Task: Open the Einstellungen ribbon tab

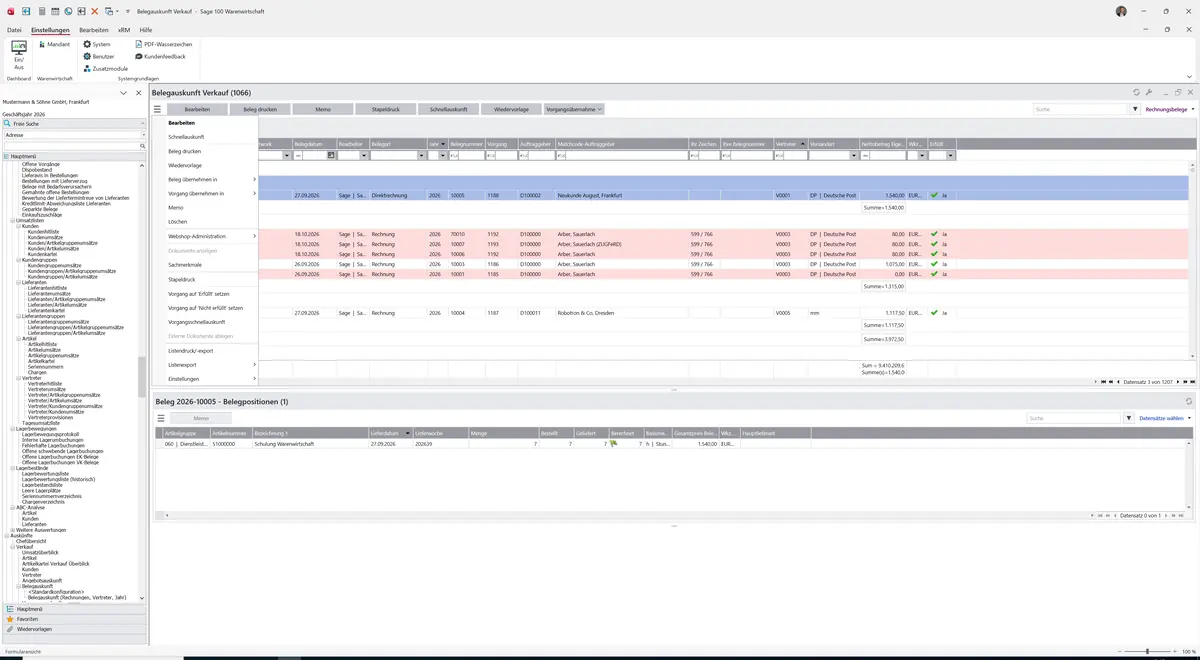Action: pos(50,30)
